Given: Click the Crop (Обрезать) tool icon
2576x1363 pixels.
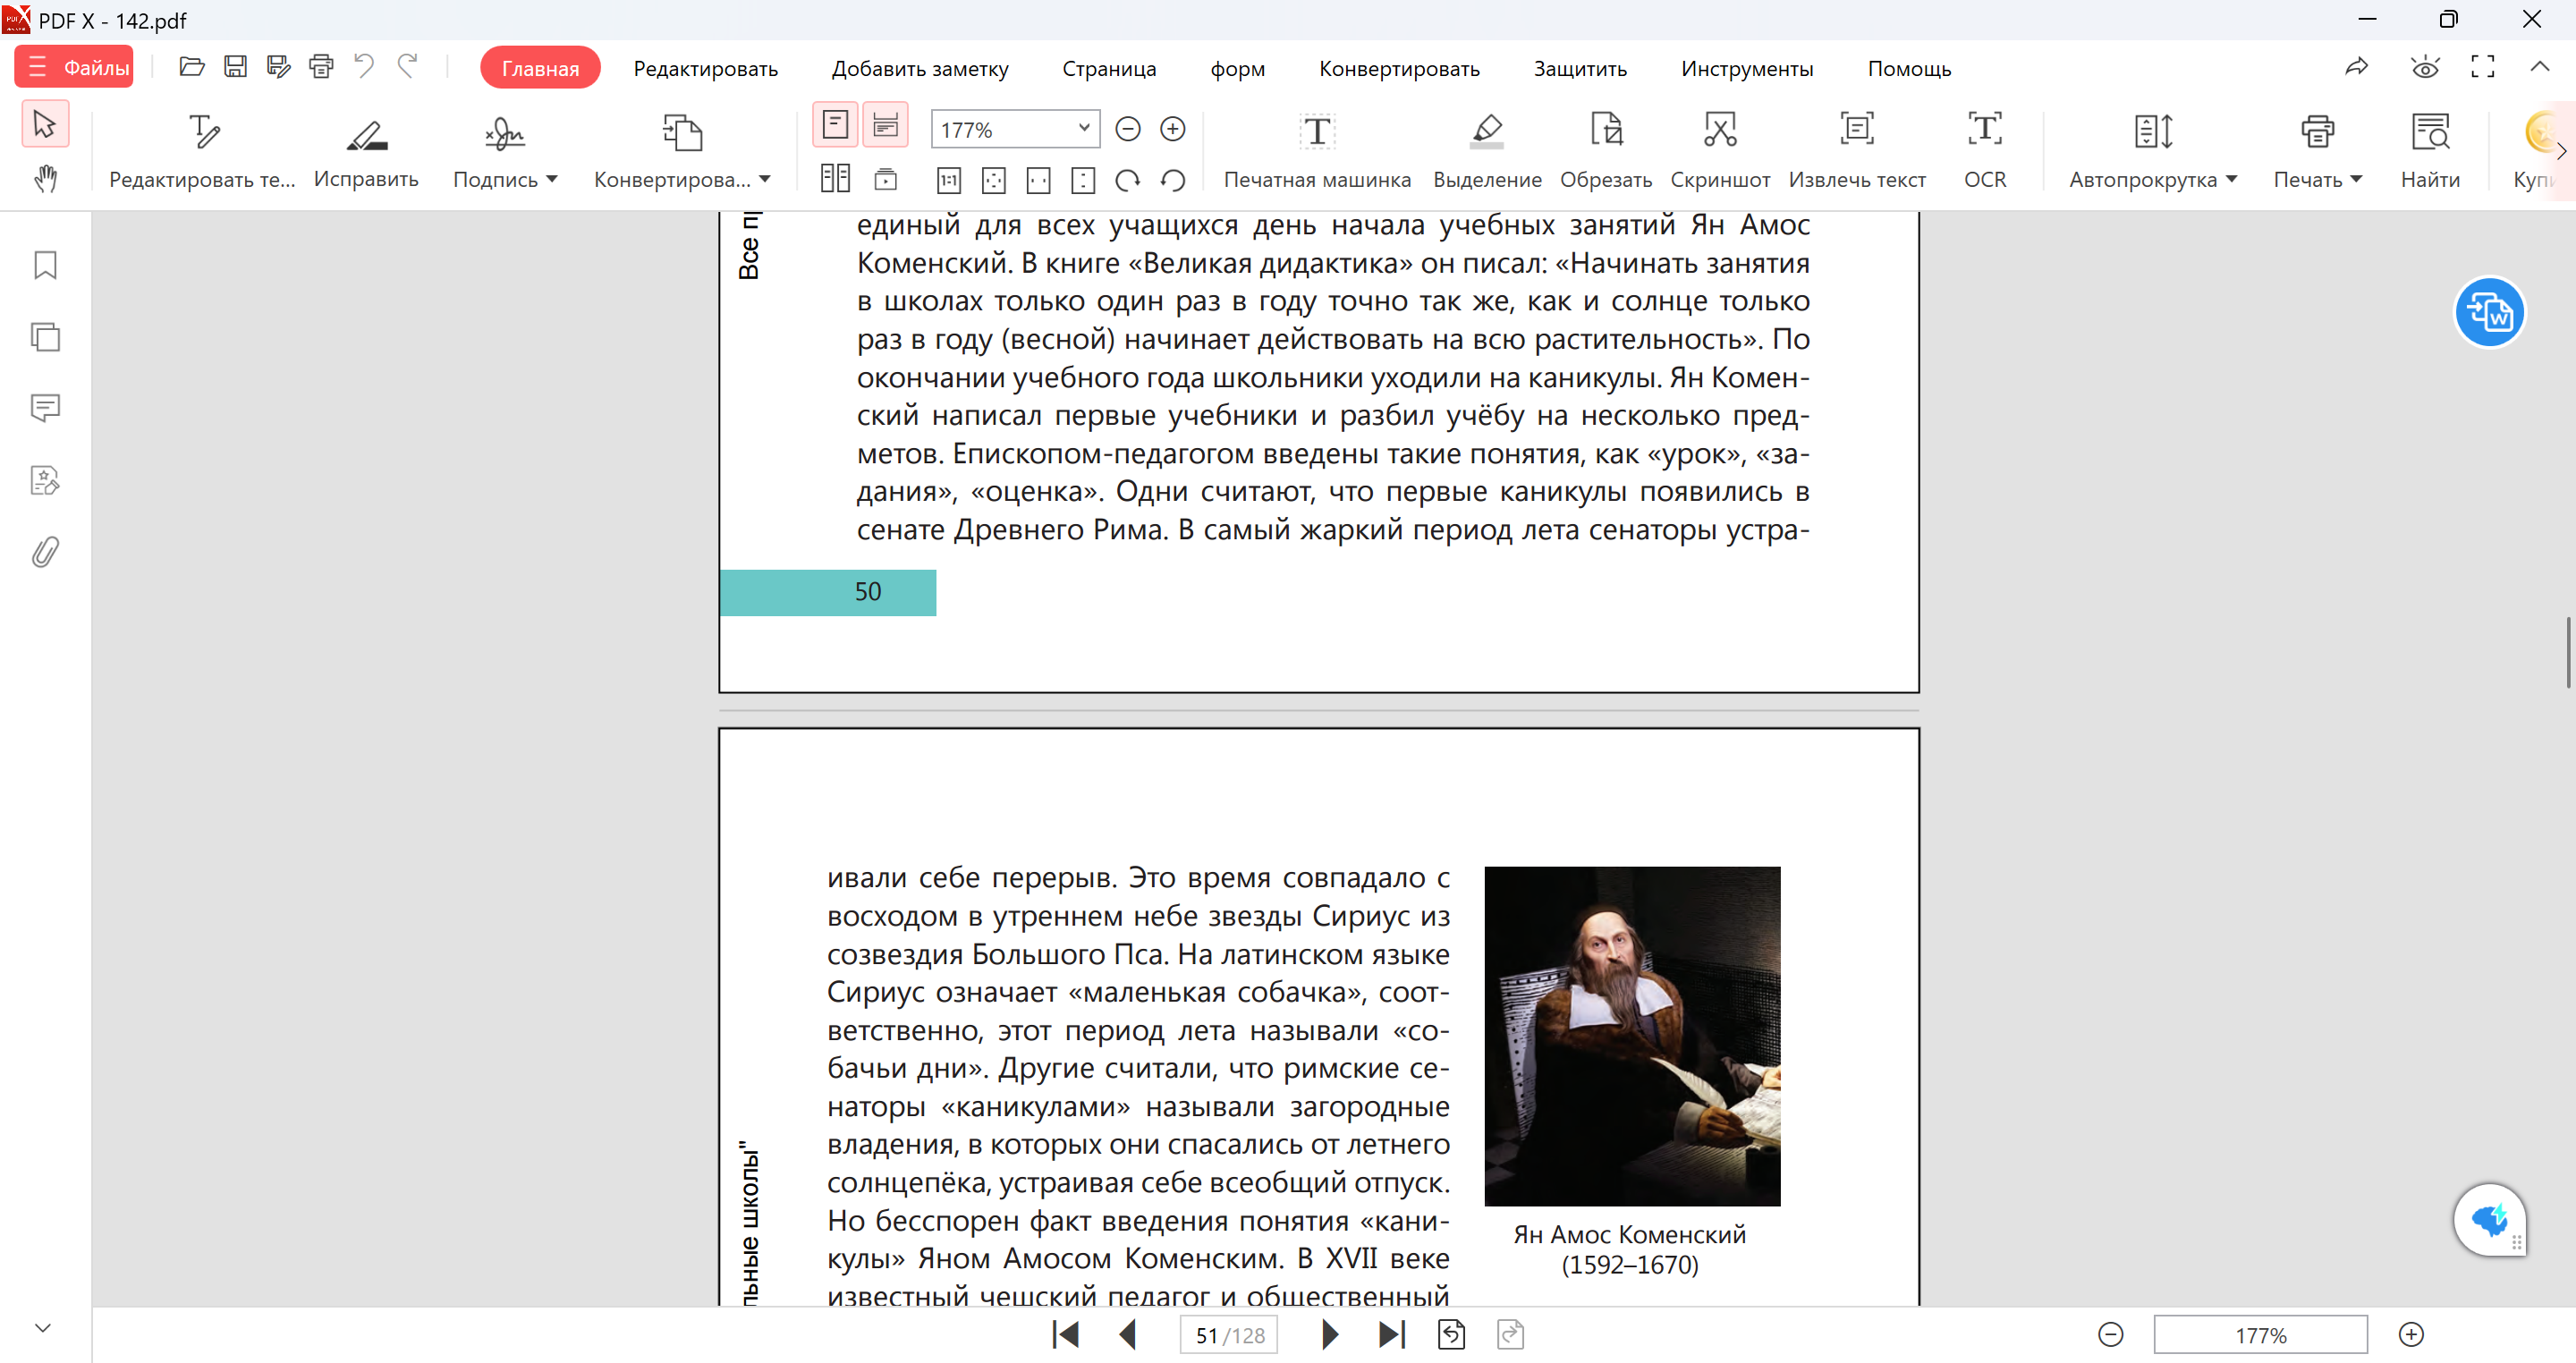Looking at the screenshot, I should [1605, 130].
